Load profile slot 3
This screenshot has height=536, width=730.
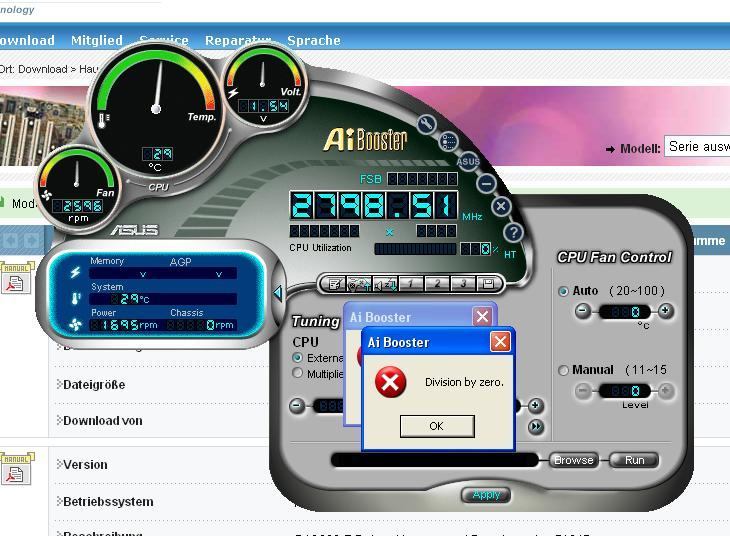[462, 284]
